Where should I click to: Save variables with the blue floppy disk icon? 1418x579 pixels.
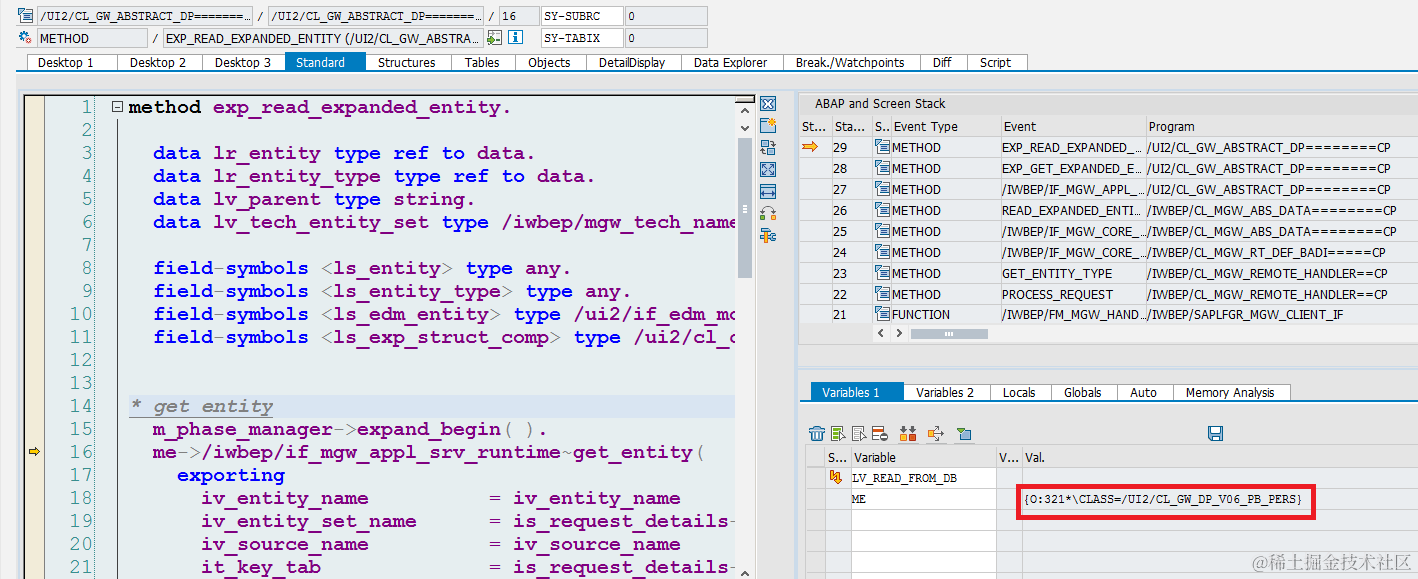click(1216, 433)
